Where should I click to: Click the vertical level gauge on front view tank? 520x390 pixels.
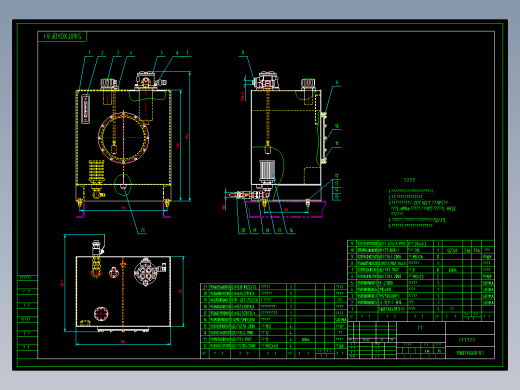(x=85, y=109)
